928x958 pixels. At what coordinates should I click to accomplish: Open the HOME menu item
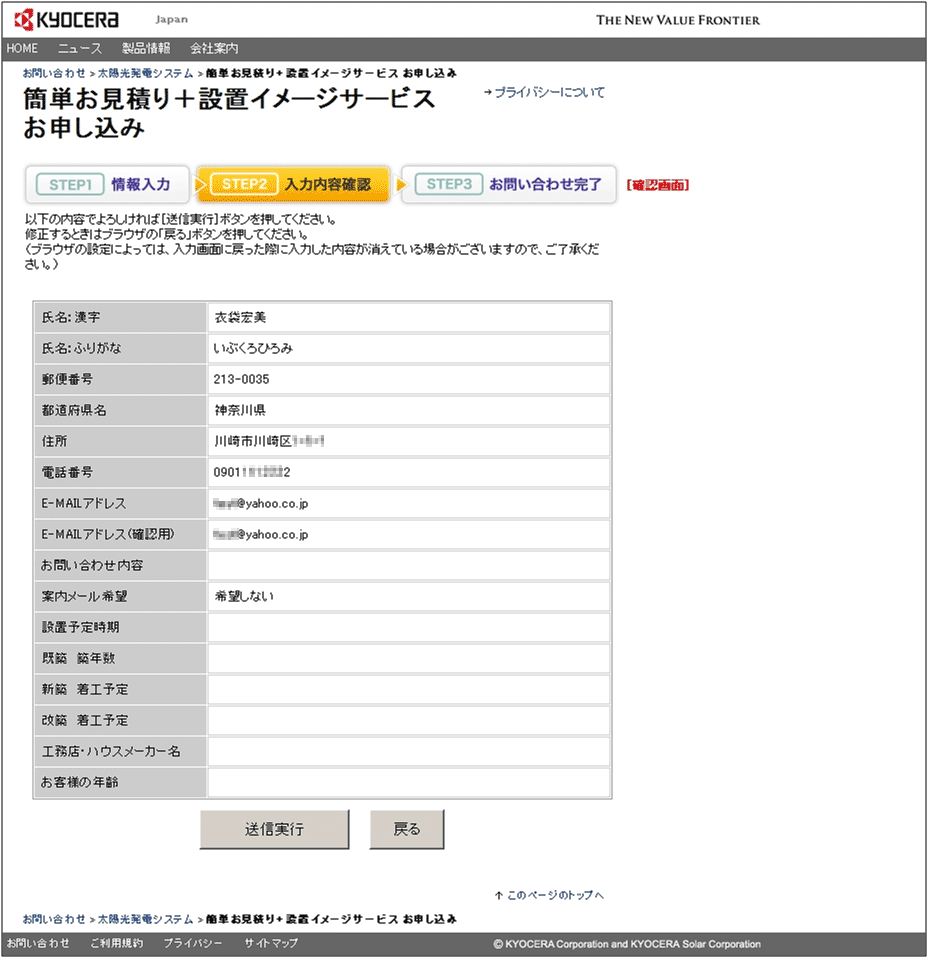(x=22, y=48)
